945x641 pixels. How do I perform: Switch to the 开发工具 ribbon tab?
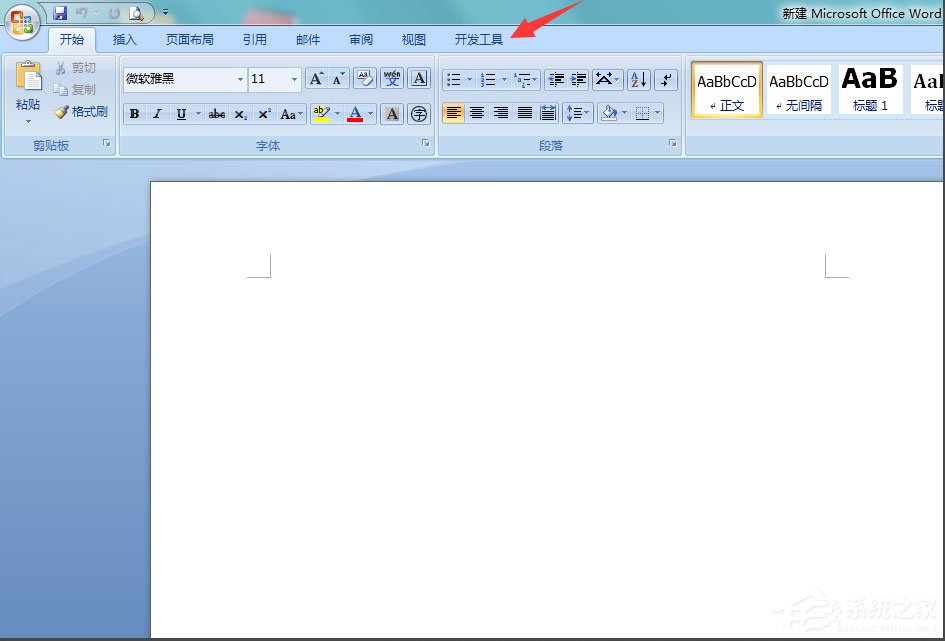477,40
